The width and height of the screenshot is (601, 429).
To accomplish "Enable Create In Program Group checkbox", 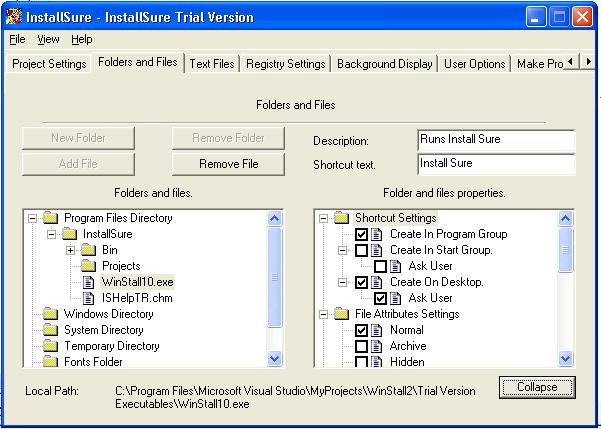I will tap(361, 234).
